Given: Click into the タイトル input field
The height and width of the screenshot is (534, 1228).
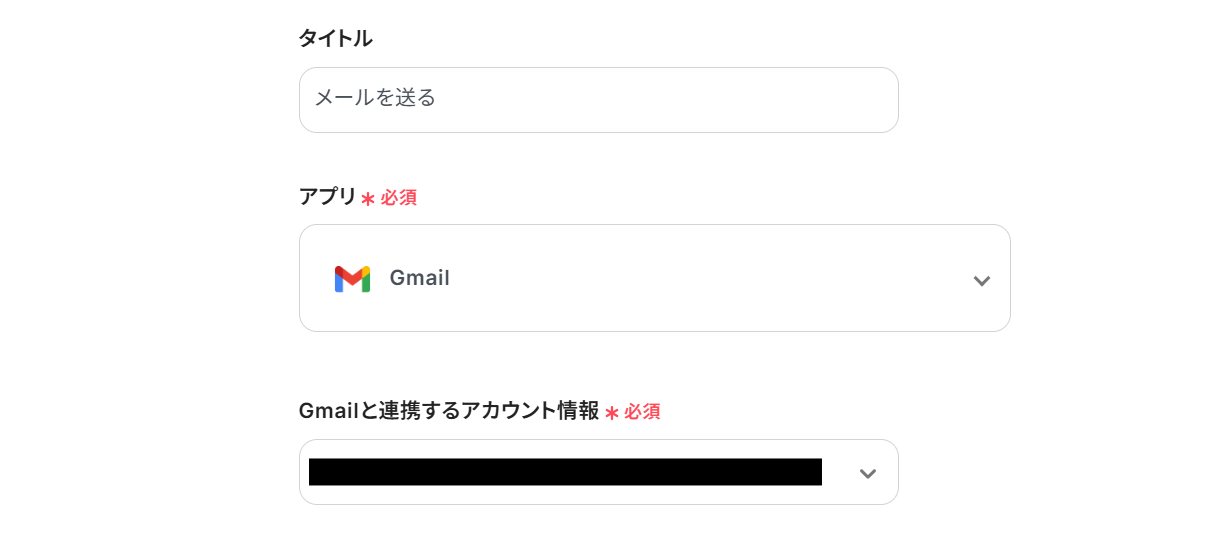Looking at the screenshot, I should tap(598, 100).
